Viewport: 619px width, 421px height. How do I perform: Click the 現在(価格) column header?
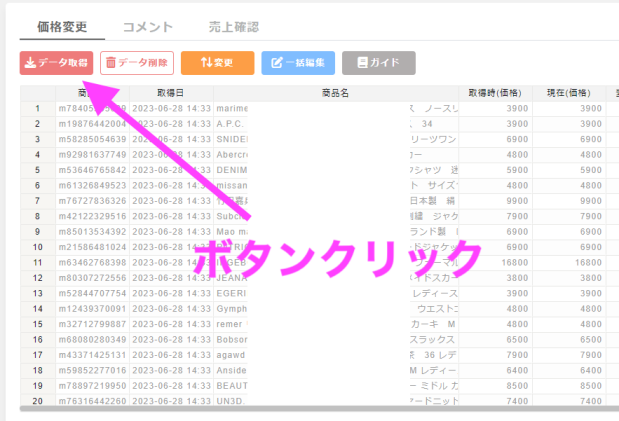point(568,93)
